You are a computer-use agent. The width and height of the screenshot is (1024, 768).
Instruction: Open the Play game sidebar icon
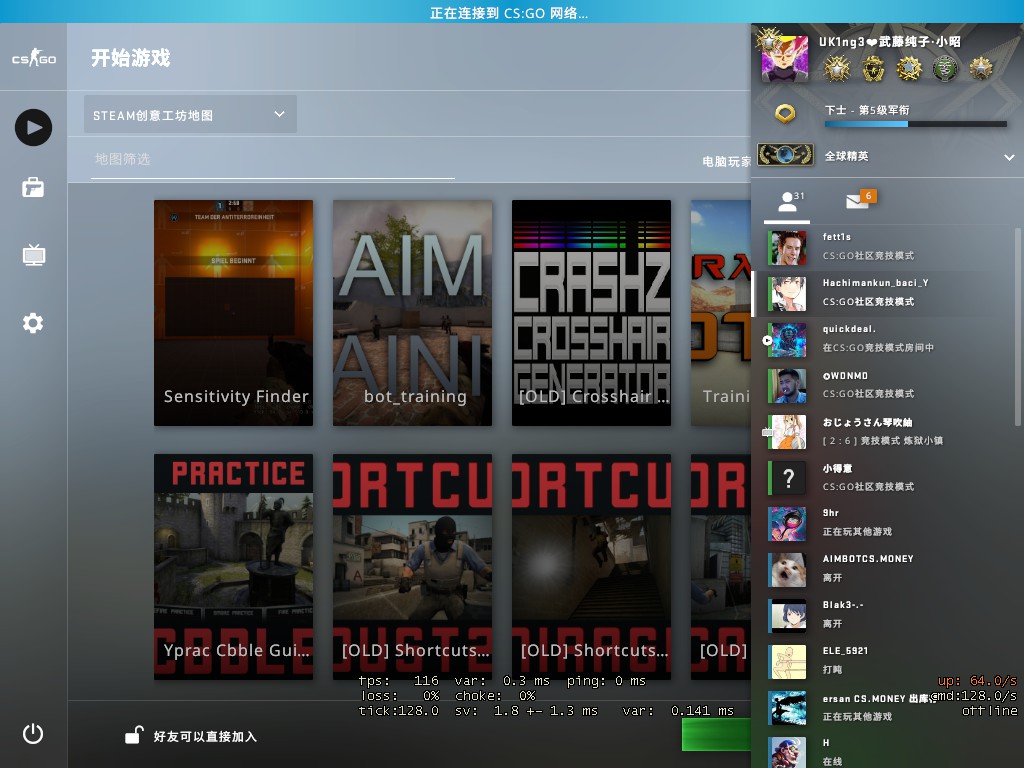click(33, 127)
